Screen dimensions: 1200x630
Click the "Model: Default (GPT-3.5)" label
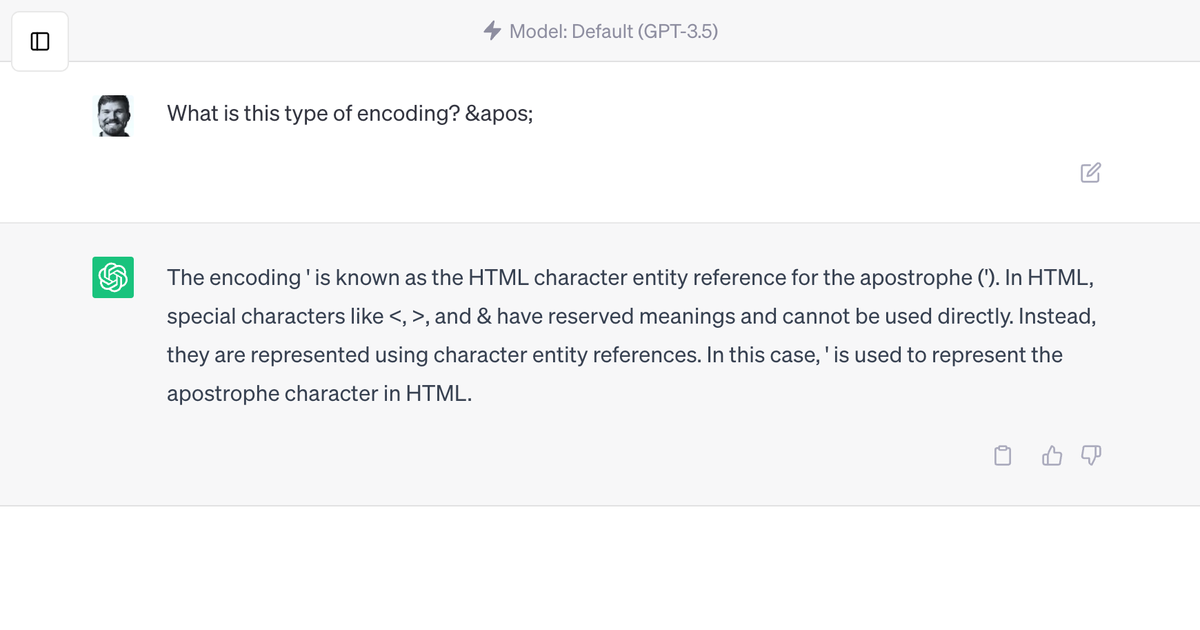click(x=613, y=31)
